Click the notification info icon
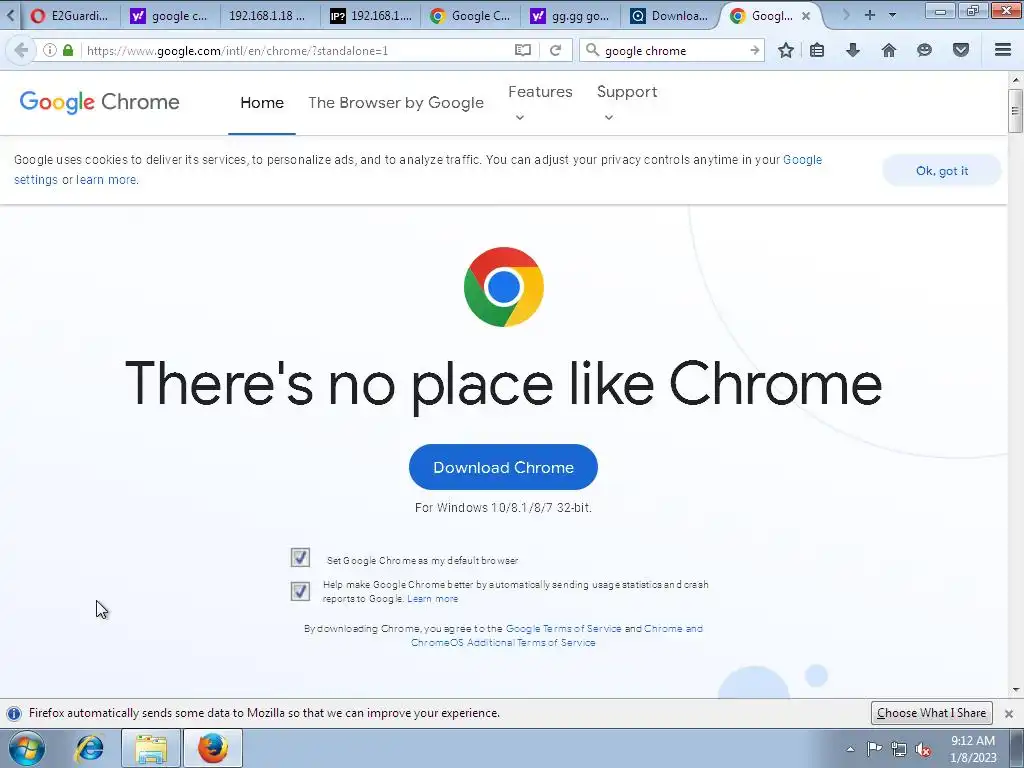The height and width of the screenshot is (768, 1024). click(x=14, y=713)
